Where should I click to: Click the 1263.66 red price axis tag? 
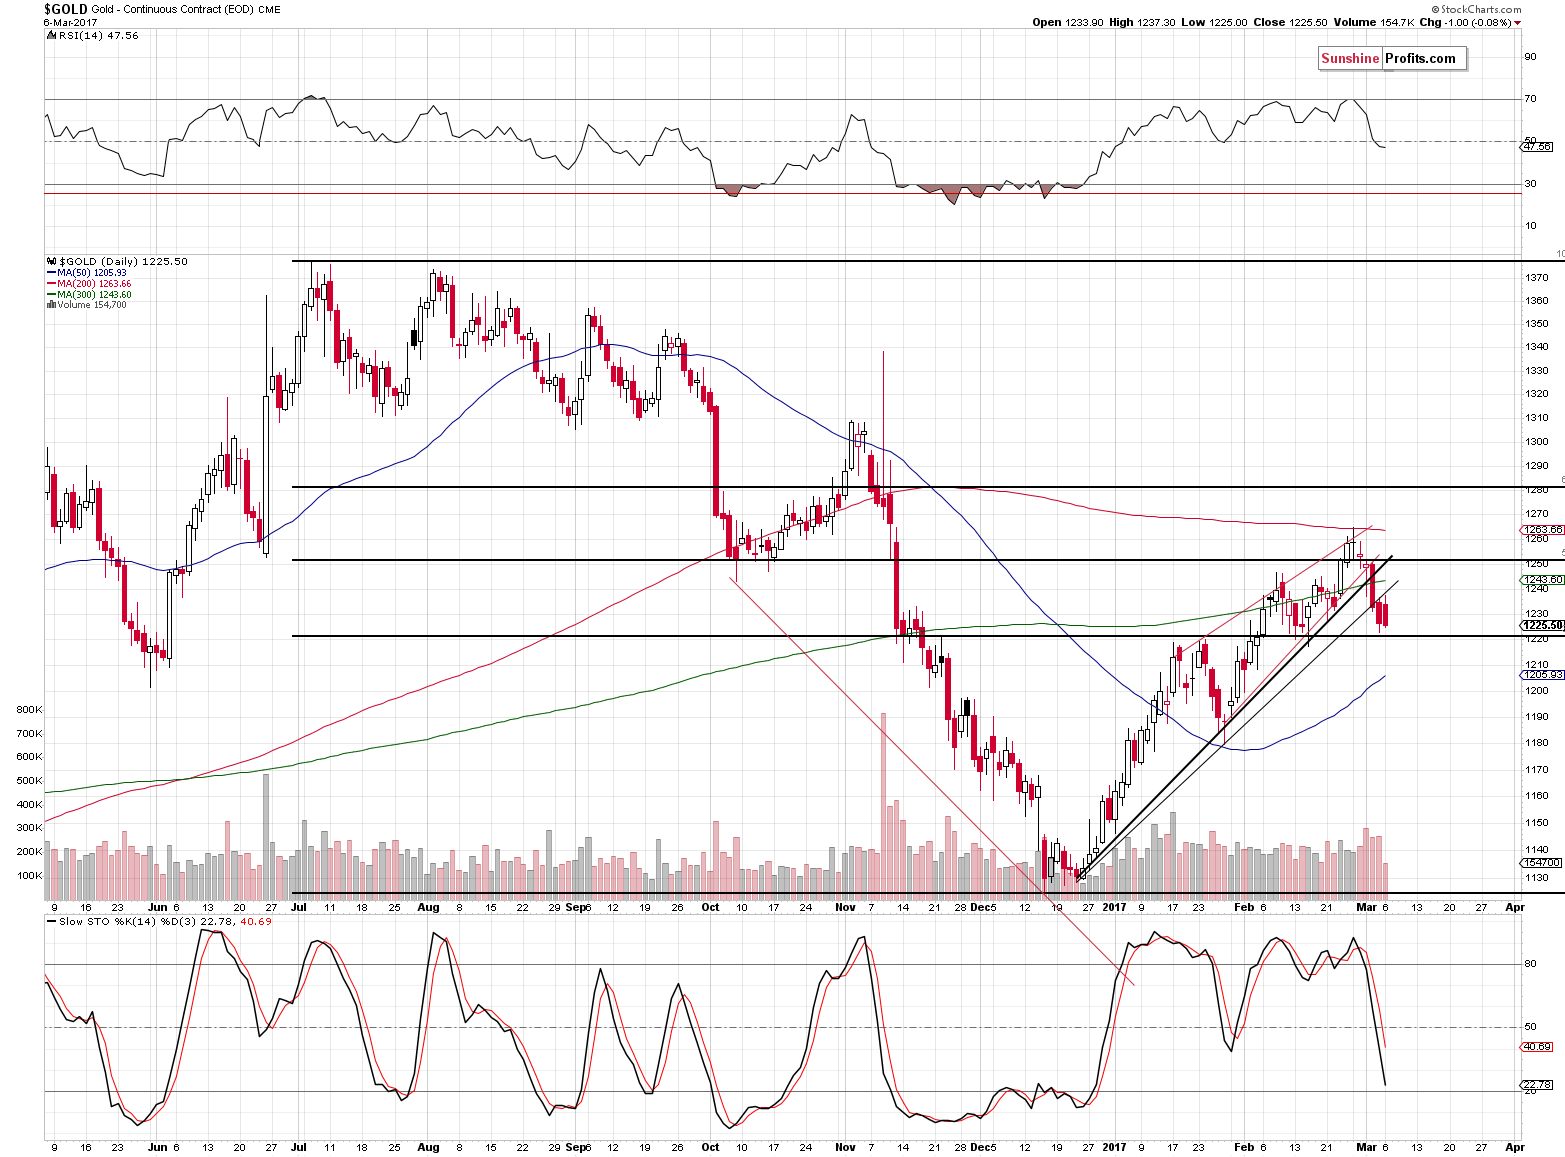[1542, 530]
